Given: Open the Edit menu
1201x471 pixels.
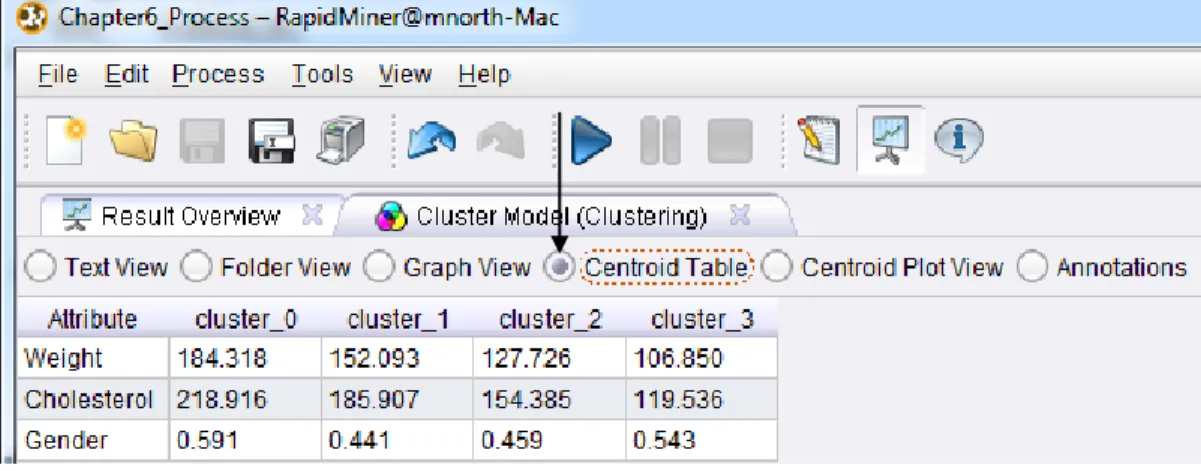Looking at the screenshot, I should (127, 75).
